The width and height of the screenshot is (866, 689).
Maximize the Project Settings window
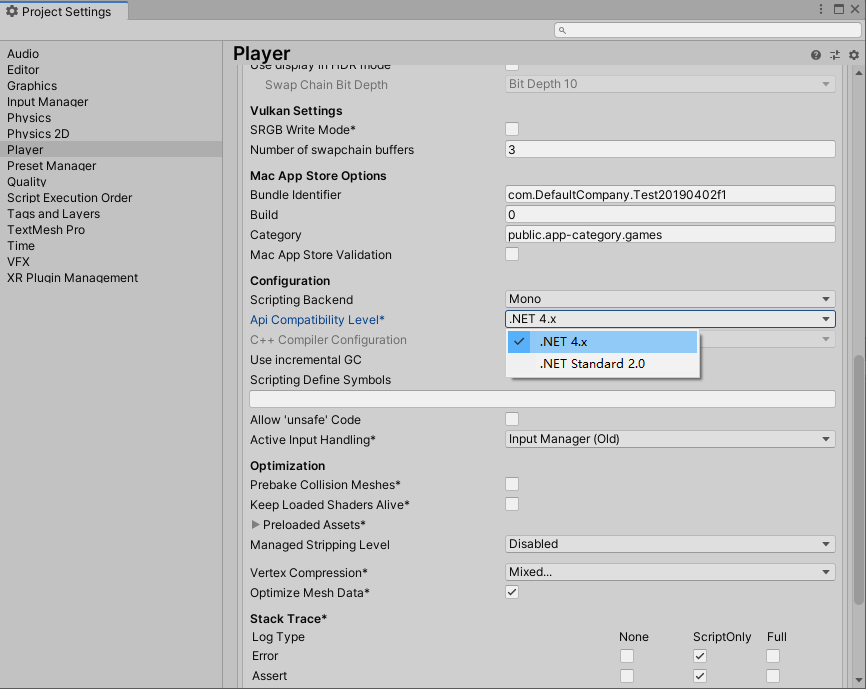pyautogui.click(x=837, y=11)
